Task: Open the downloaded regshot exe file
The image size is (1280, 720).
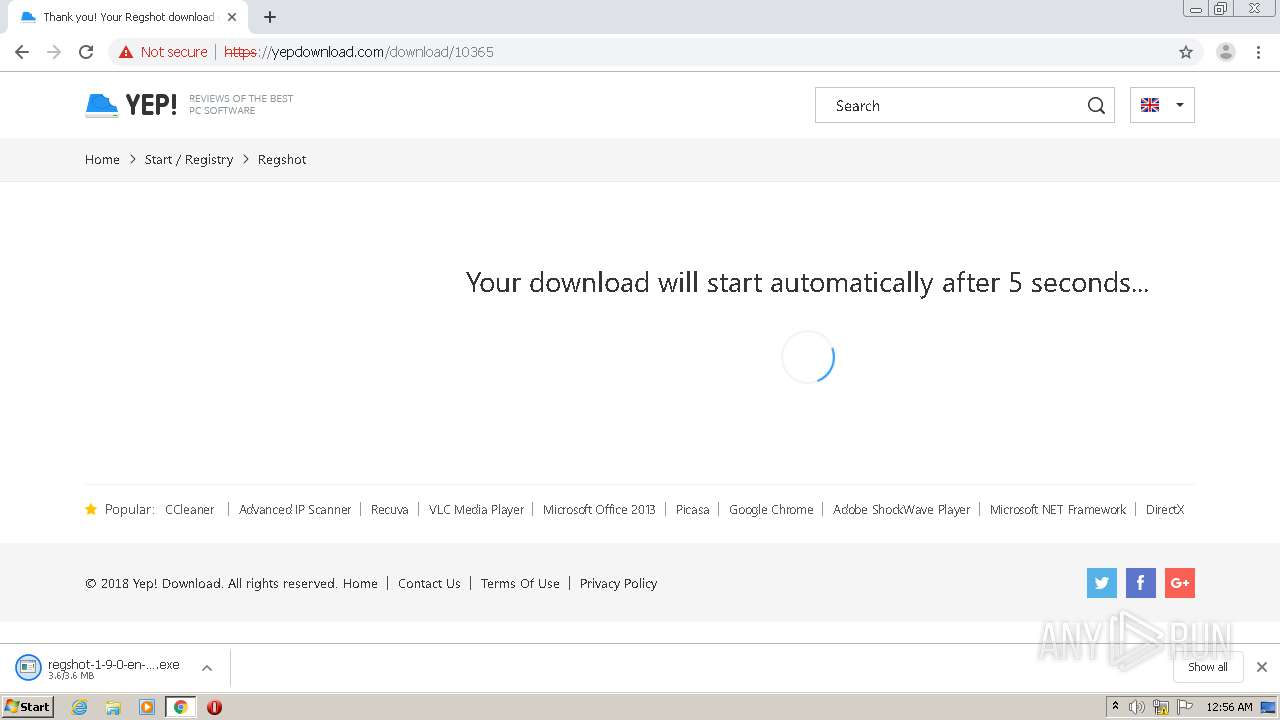Action: pos(98,667)
